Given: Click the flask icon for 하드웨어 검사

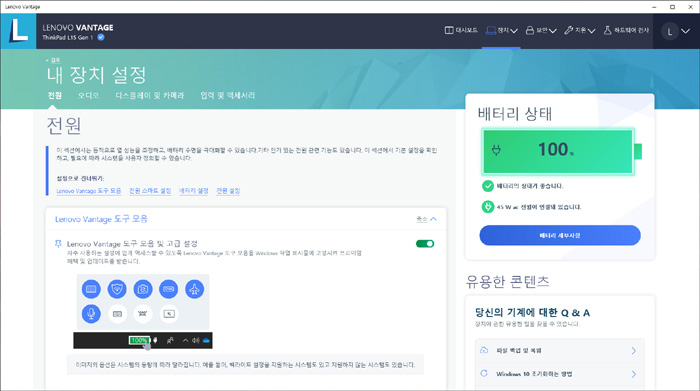Looking at the screenshot, I should point(607,30).
